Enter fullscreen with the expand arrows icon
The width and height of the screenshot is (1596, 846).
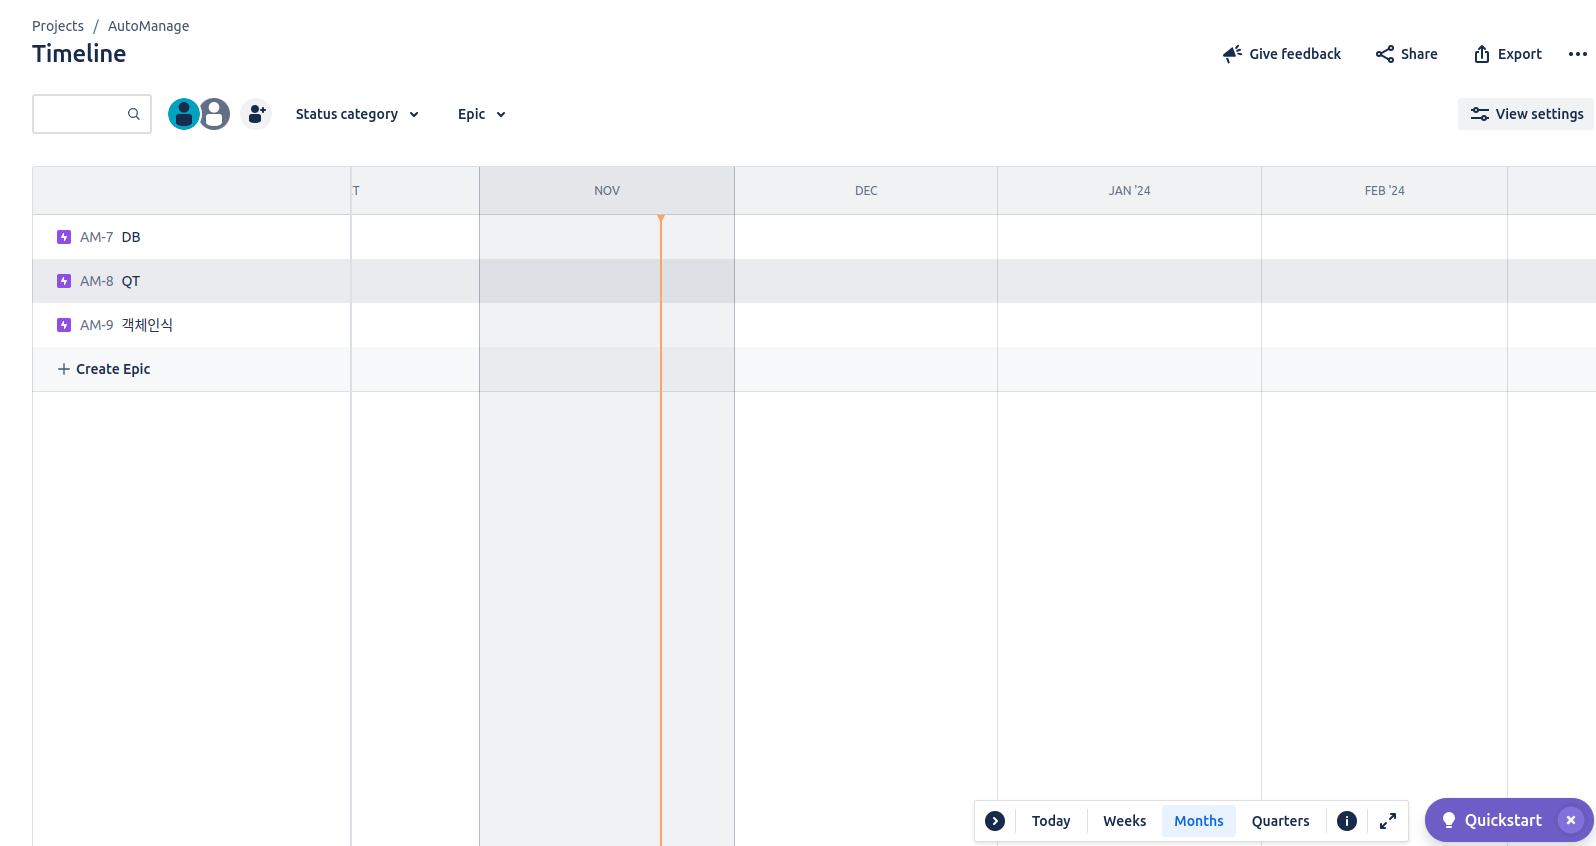(1388, 821)
